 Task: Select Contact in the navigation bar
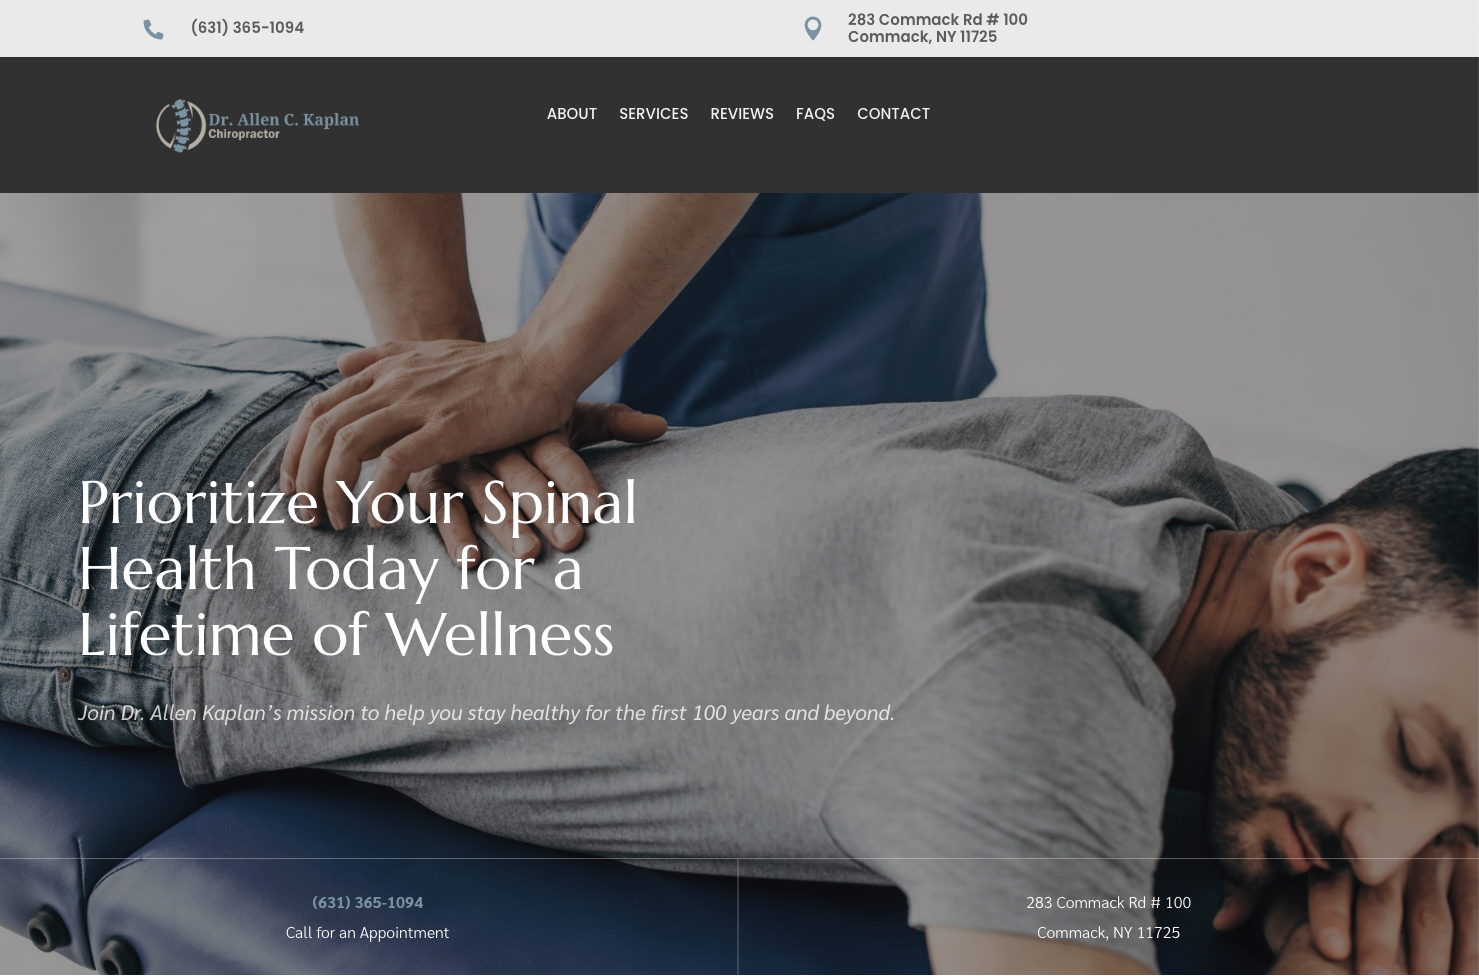coord(893,114)
